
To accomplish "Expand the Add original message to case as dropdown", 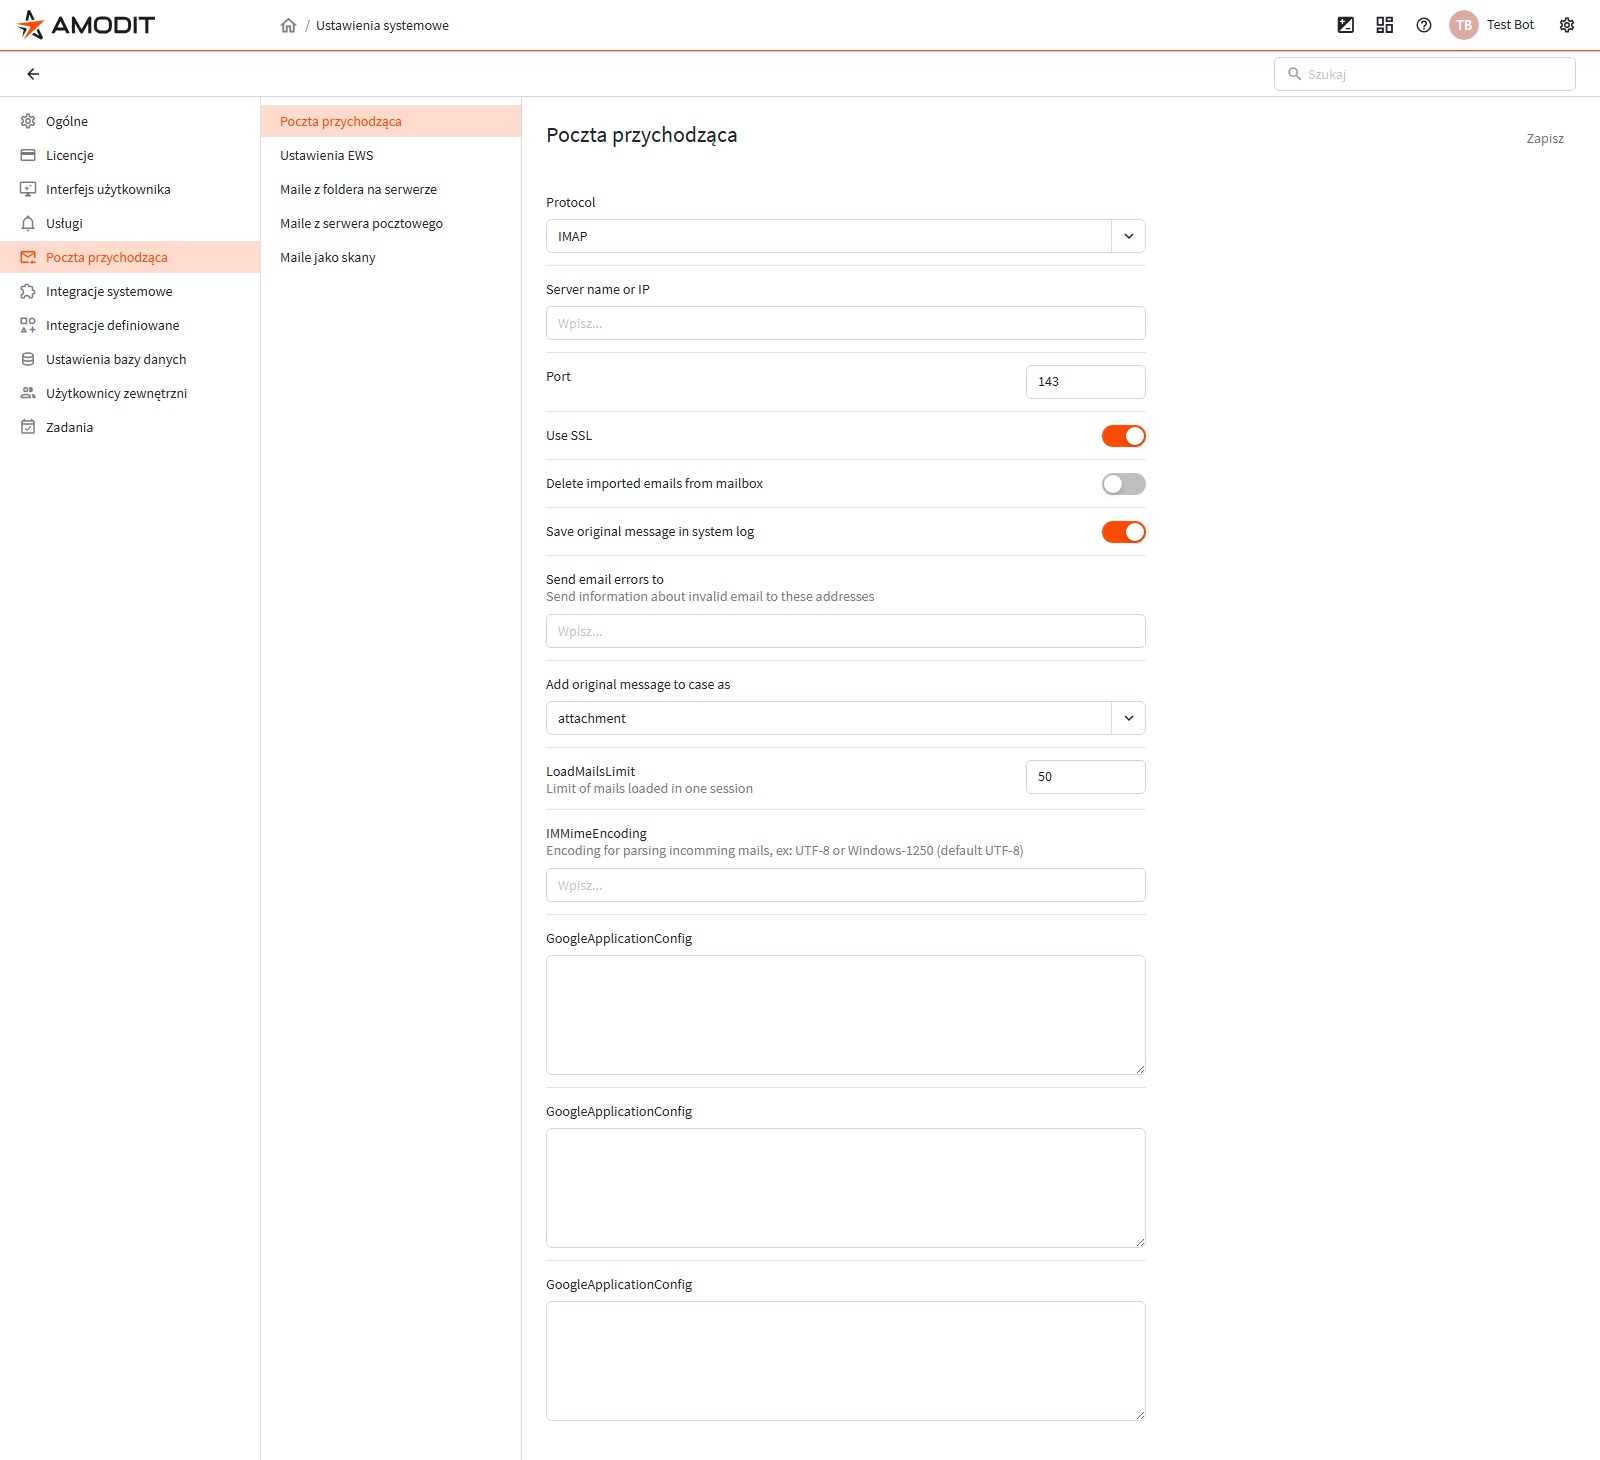I will [845, 718].
